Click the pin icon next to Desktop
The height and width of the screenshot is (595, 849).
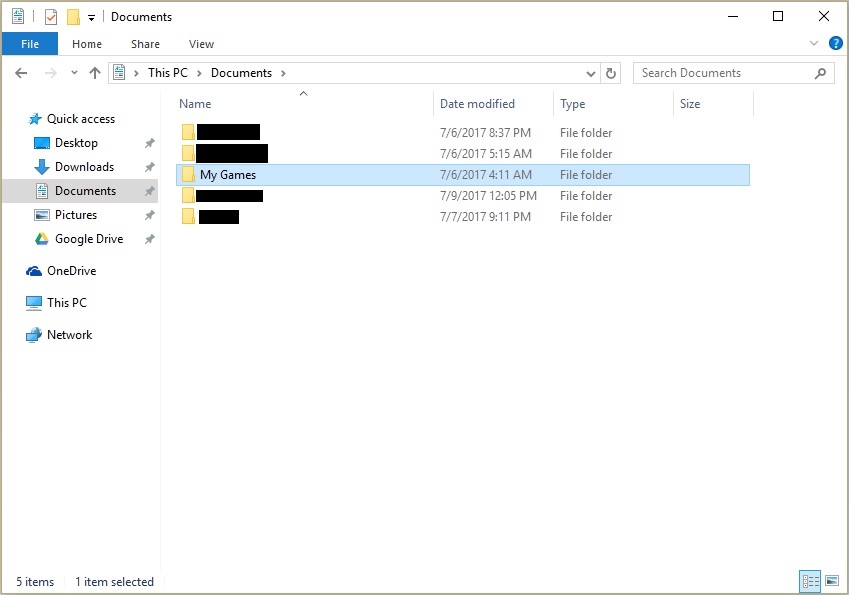tap(150, 143)
